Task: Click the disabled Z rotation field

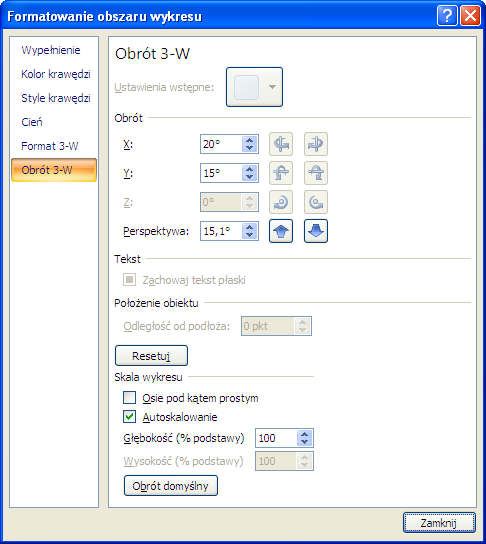Action: (221, 202)
